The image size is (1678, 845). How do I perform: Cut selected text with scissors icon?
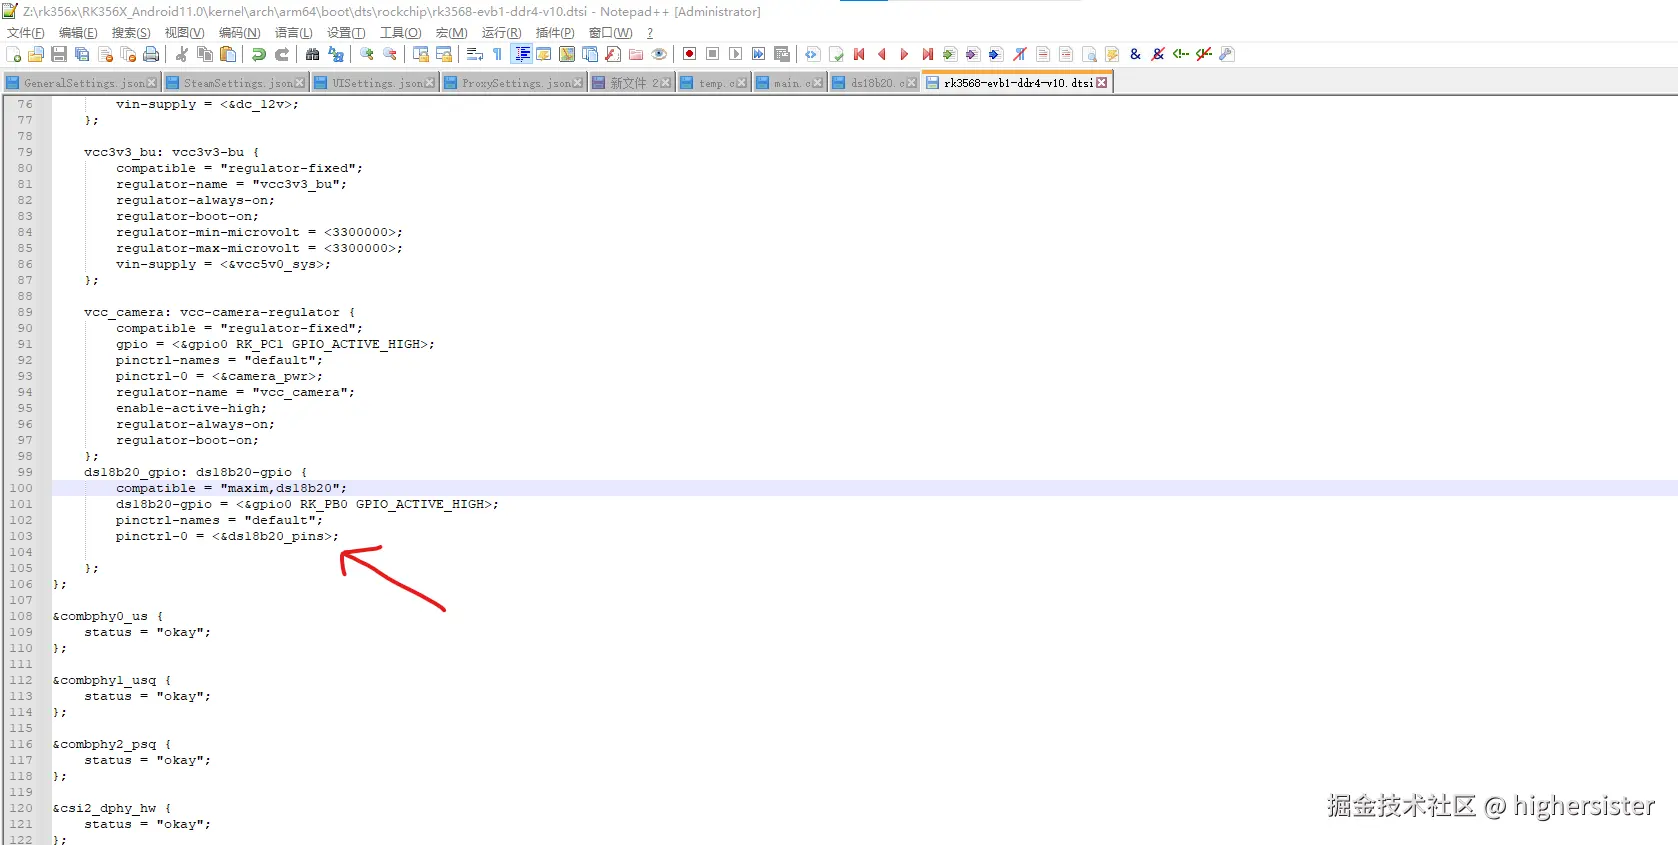point(182,54)
